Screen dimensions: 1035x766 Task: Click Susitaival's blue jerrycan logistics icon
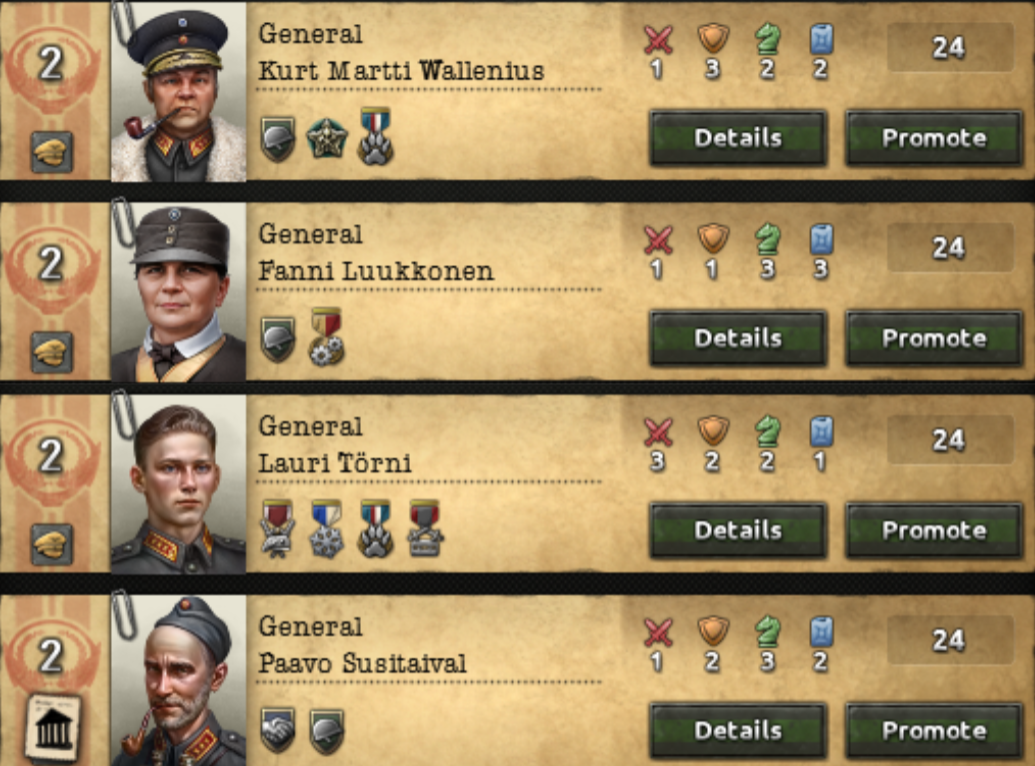click(821, 632)
